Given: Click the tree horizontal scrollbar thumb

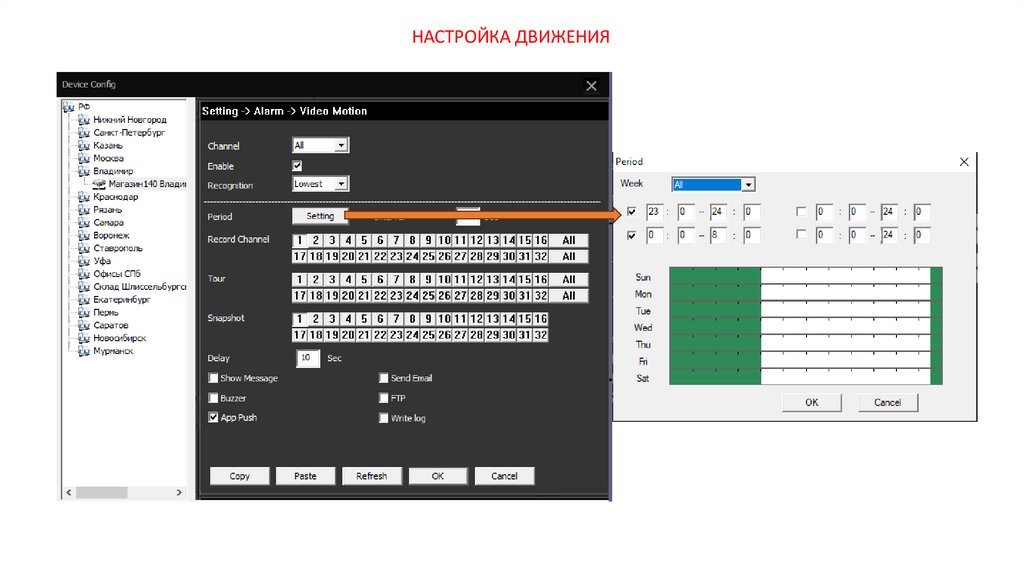Looking at the screenshot, I should coord(101,492).
